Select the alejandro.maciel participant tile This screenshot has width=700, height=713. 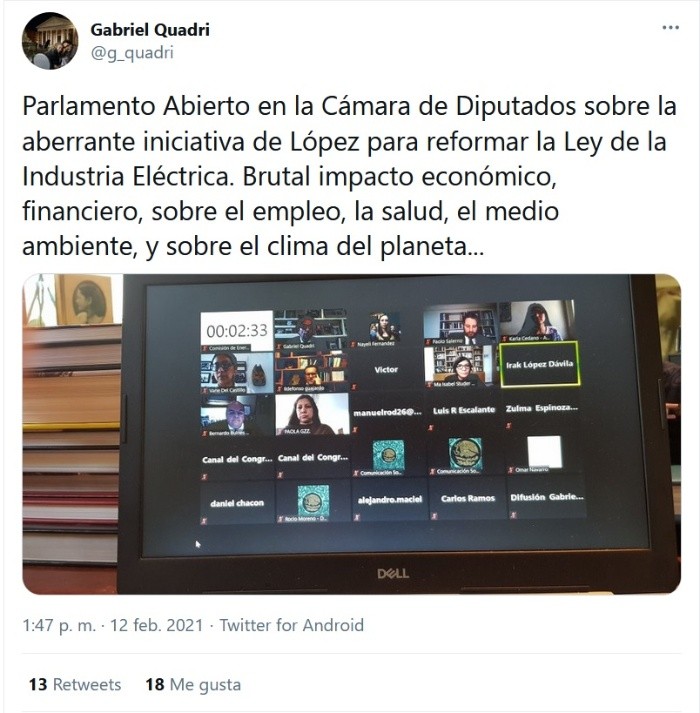point(390,500)
